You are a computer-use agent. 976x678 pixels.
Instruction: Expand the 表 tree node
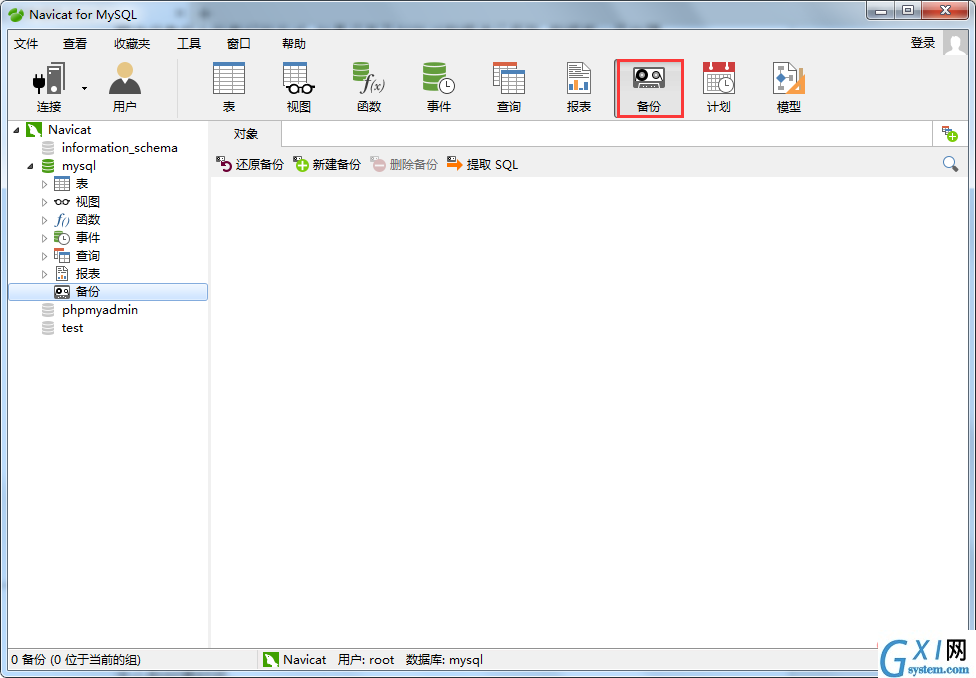tap(44, 184)
